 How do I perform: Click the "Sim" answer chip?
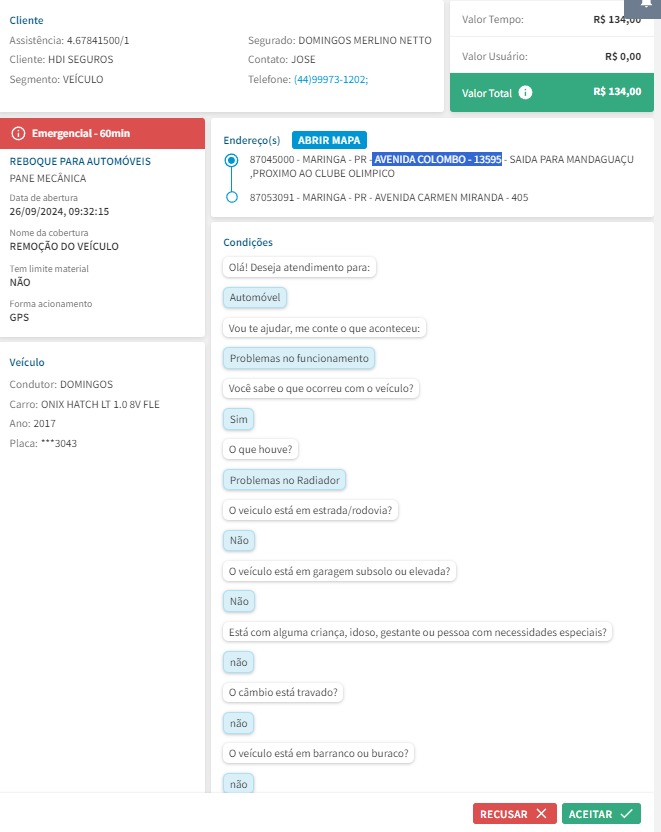(238, 419)
